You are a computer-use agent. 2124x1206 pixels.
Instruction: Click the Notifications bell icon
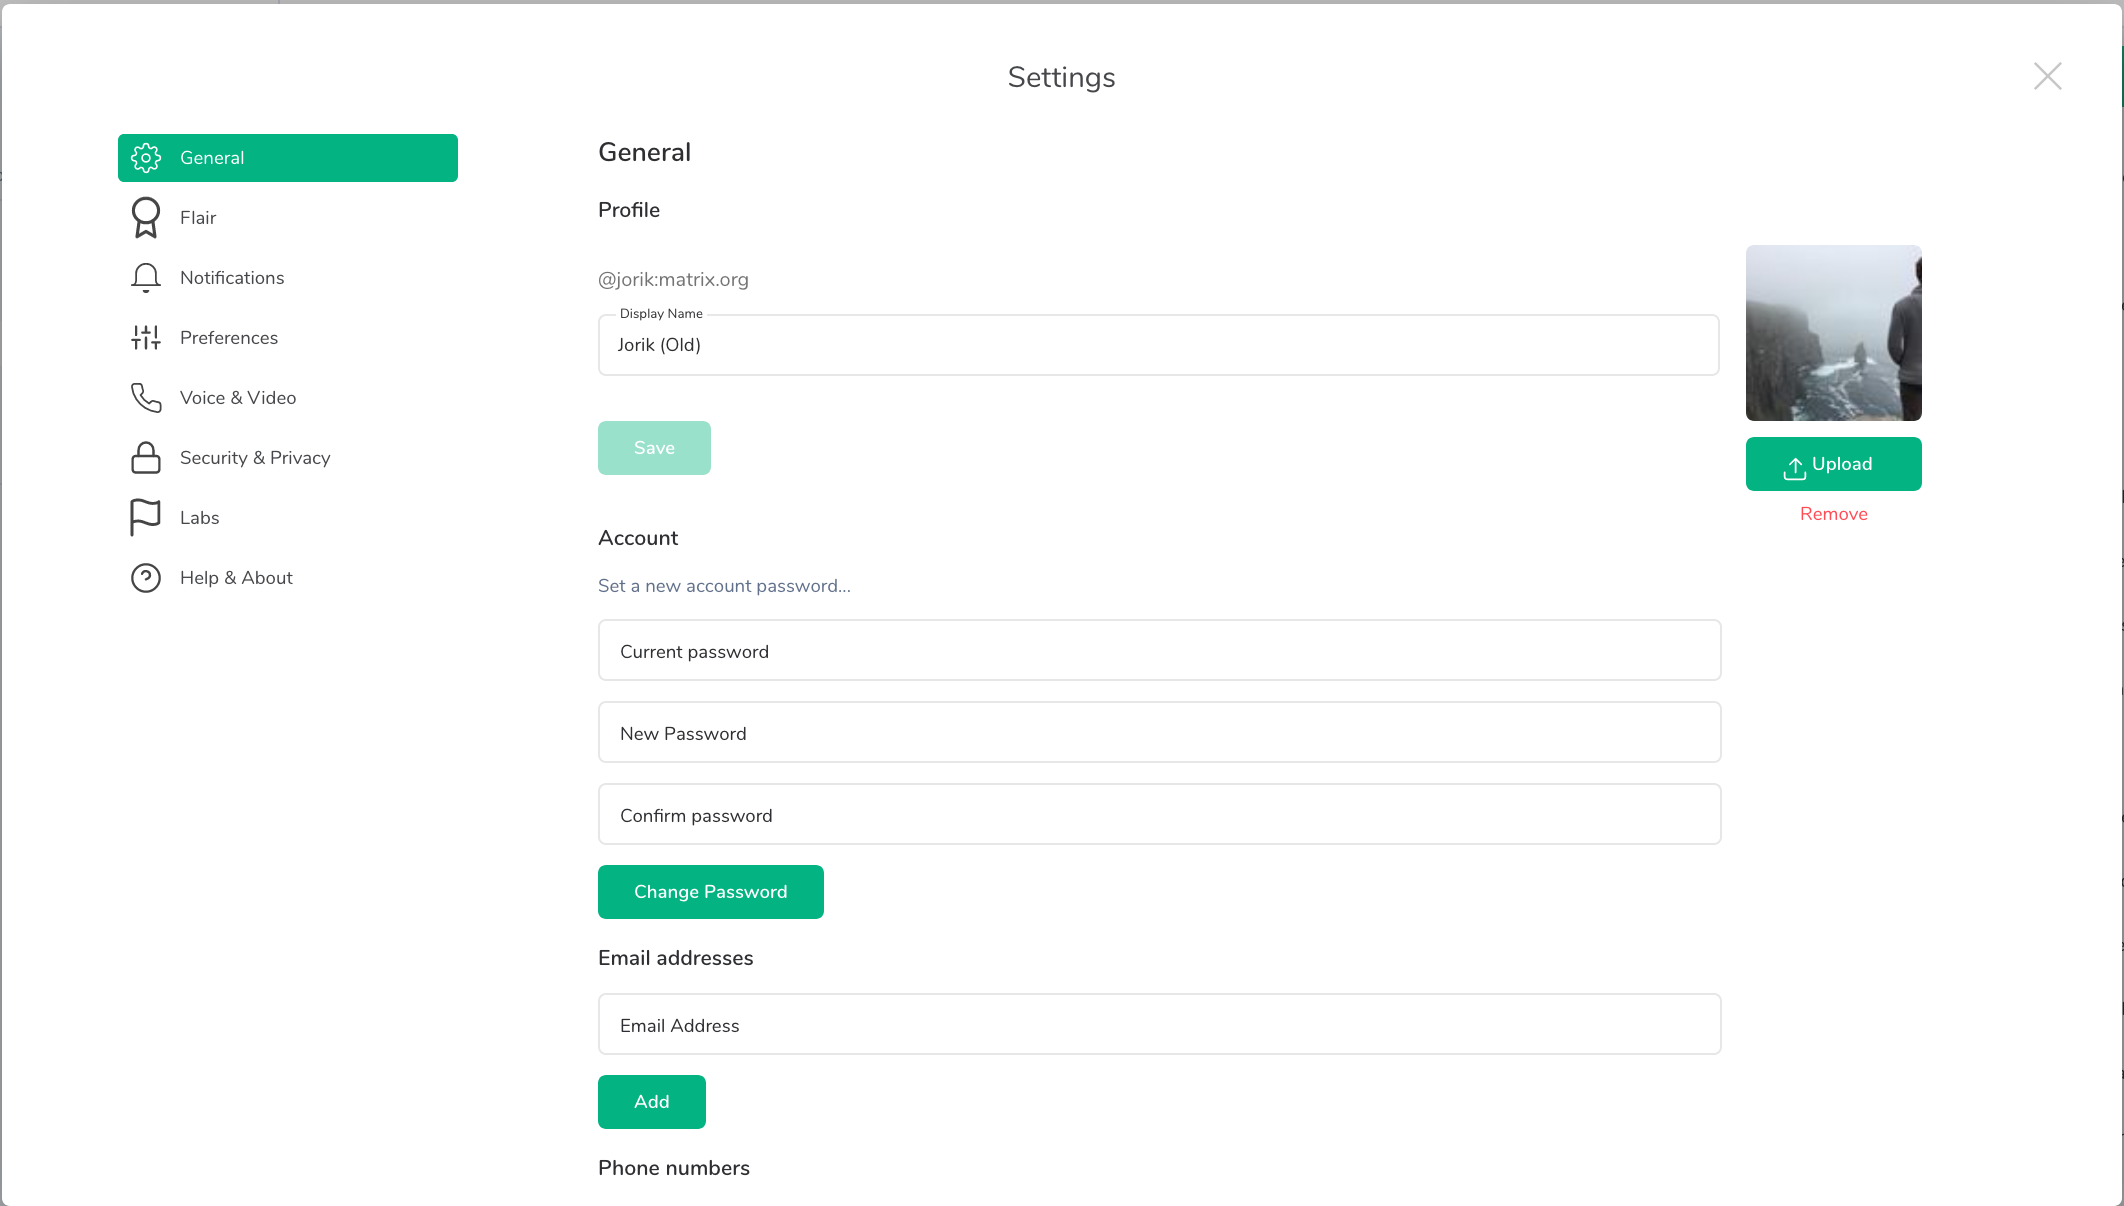point(146,278)
